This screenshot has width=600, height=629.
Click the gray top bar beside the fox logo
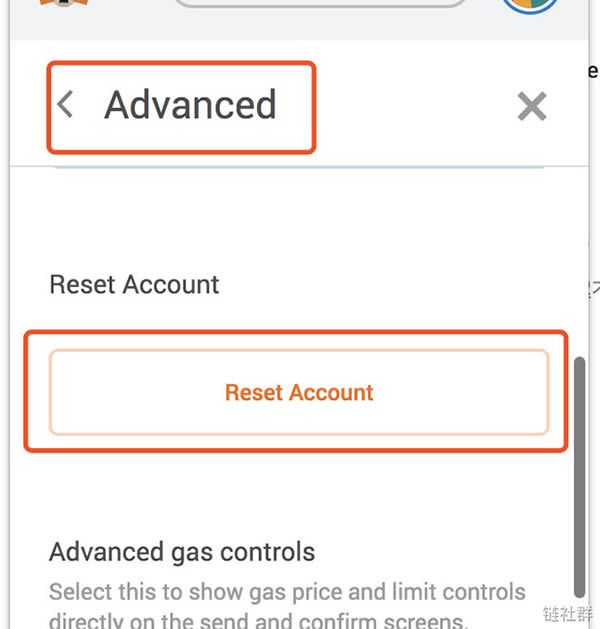(130, 20)
